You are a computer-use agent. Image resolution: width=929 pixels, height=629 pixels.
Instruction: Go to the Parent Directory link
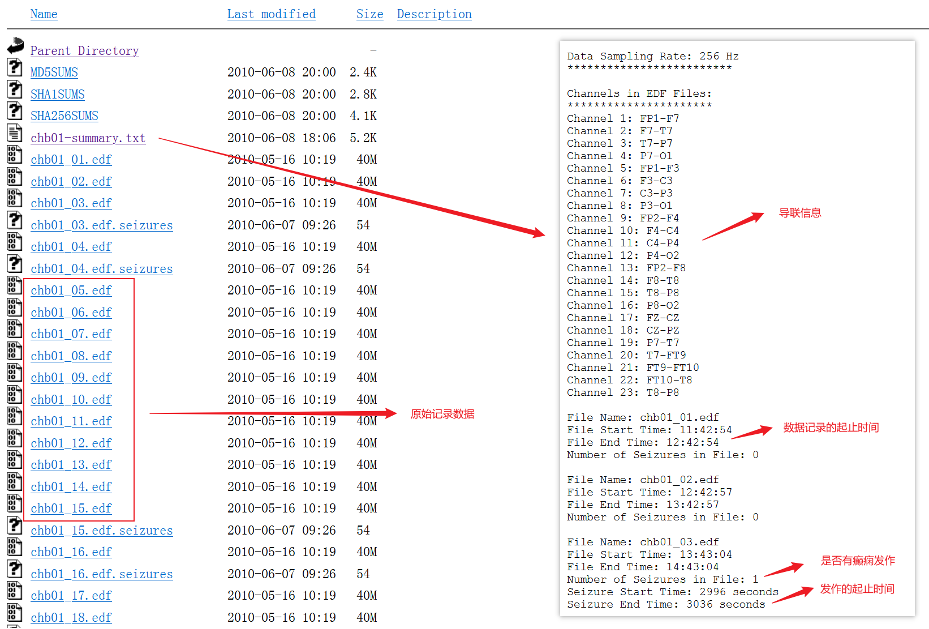(84, 51)
